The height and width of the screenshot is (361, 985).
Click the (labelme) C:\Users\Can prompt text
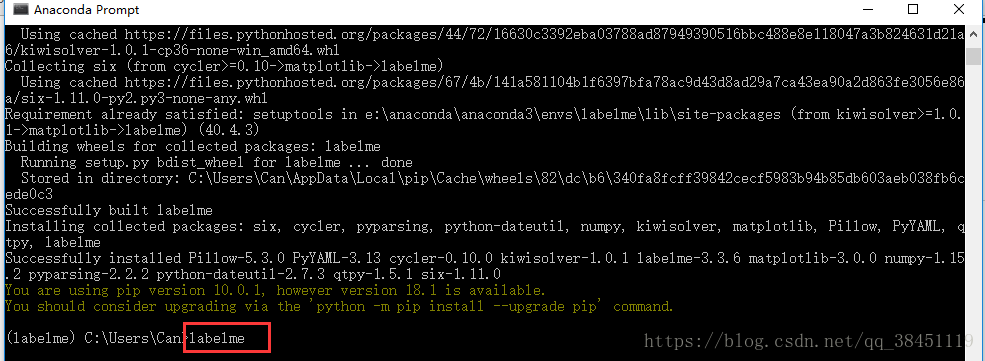pos(94,338)
